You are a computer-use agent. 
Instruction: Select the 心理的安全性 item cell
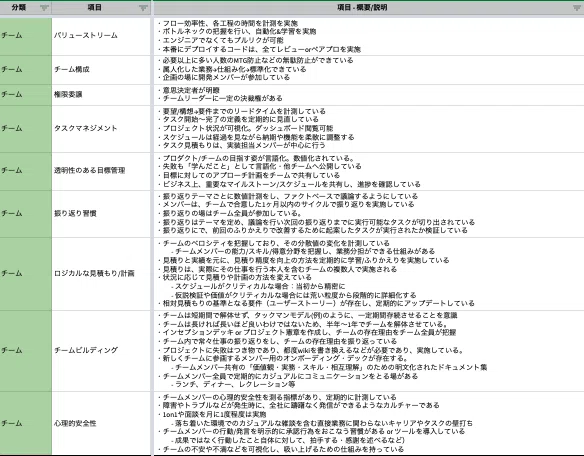101,423
